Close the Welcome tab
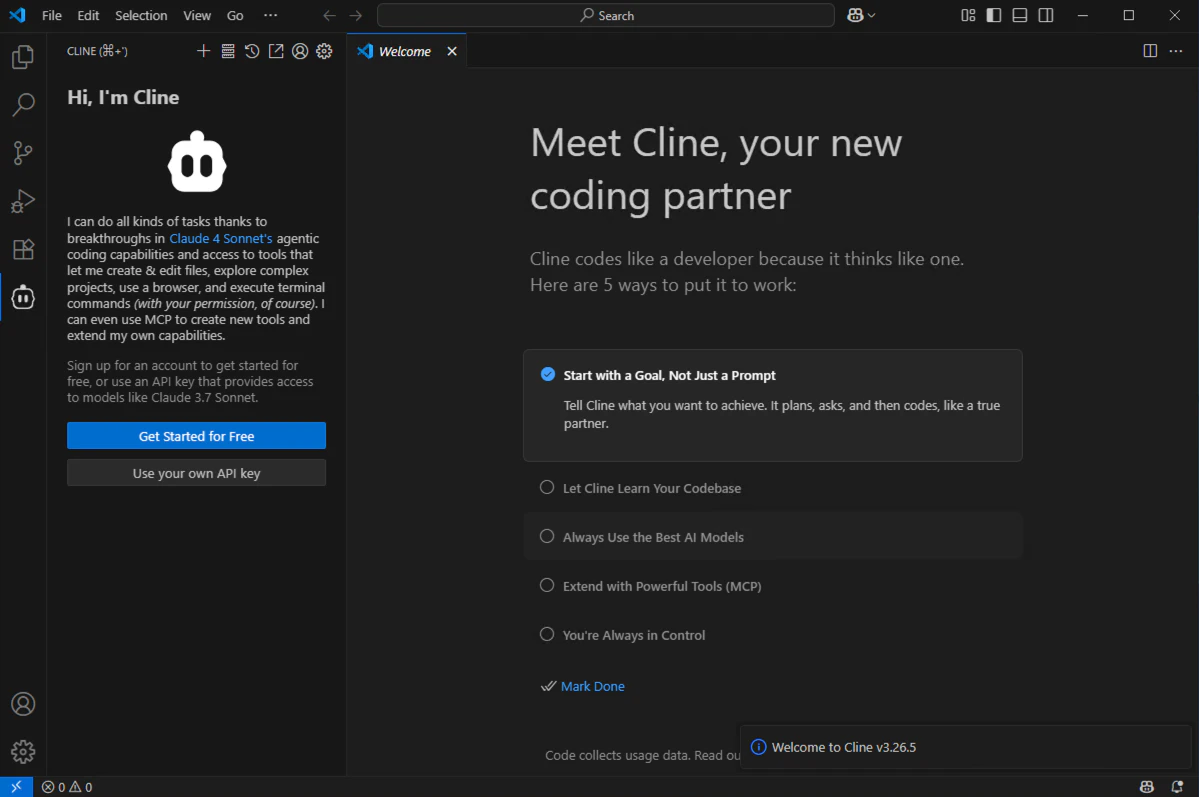This screenshot has height=797, width=1199. (x=452, y=51)
